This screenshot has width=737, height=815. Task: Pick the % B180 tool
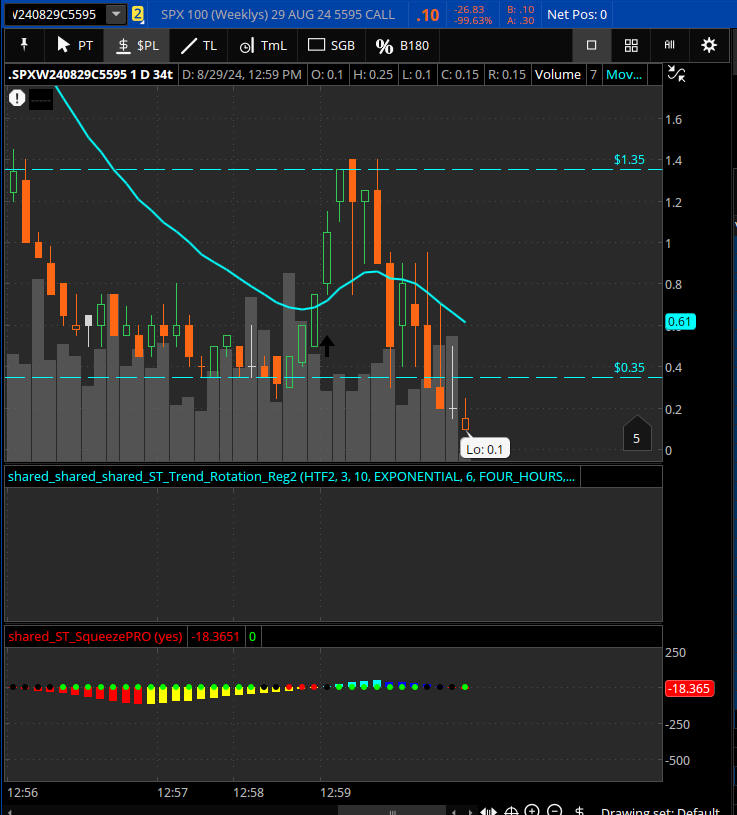point(402,45)
